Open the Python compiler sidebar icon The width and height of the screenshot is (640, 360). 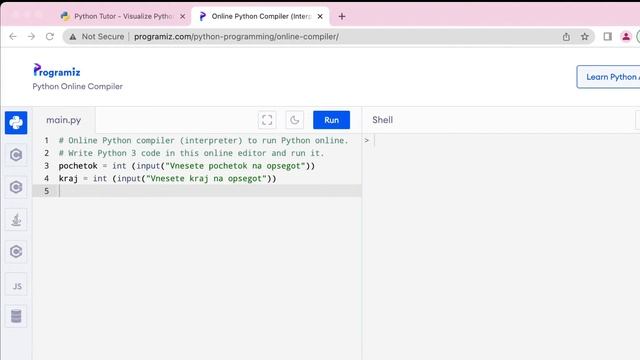click(16, 122)
